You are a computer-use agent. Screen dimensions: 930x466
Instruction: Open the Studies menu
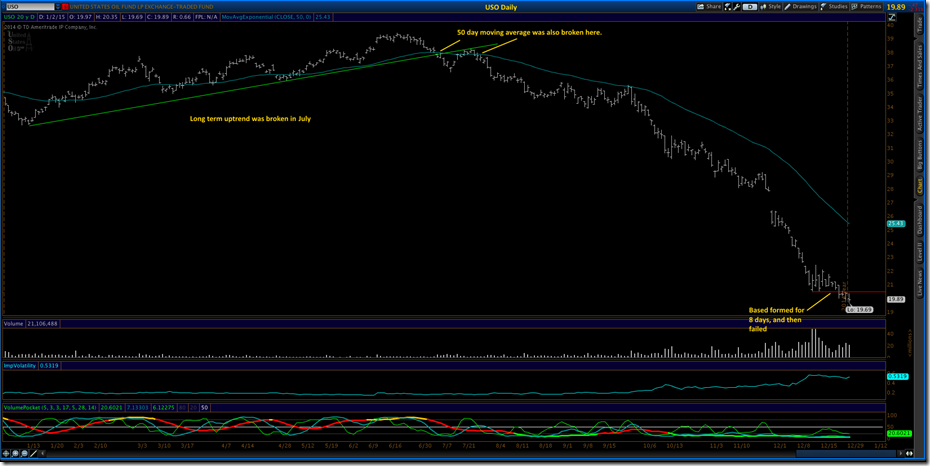click(834, 7)
